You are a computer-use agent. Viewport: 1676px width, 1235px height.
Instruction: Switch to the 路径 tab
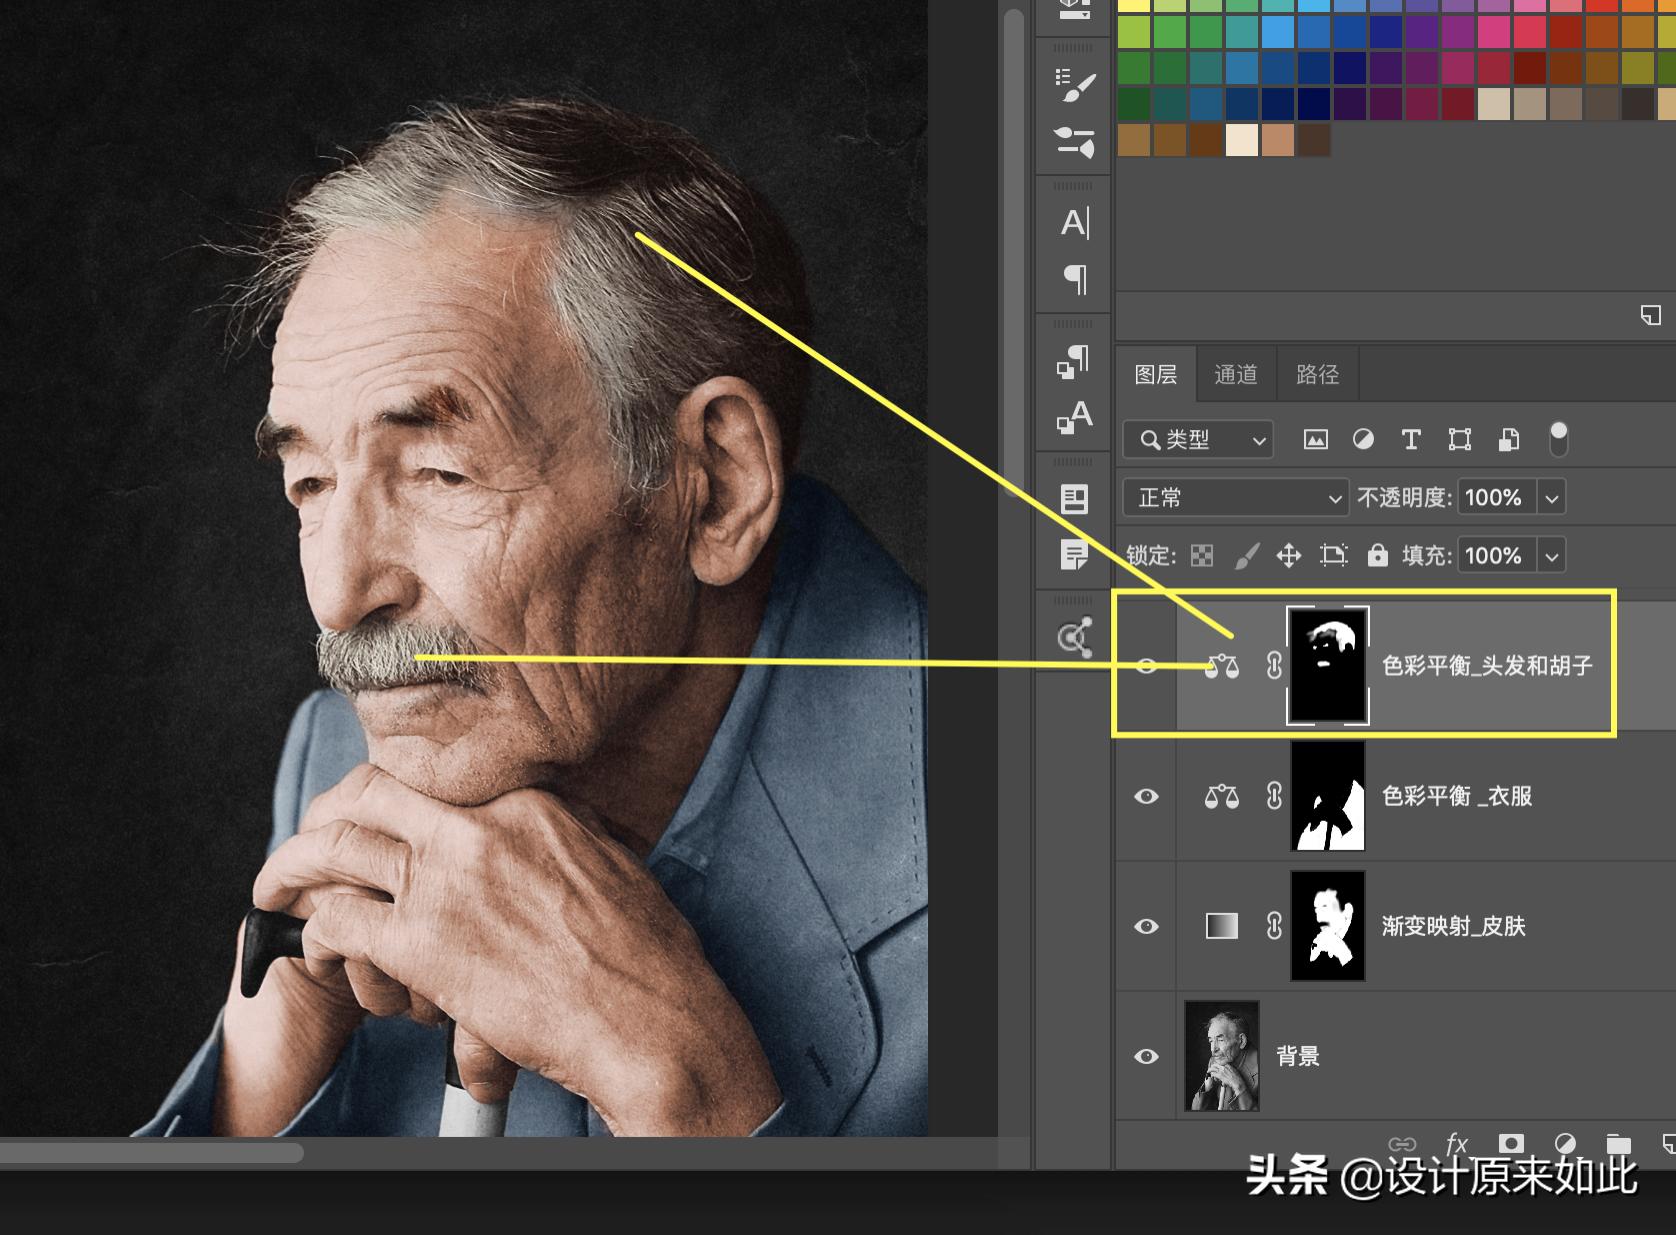1317,375
